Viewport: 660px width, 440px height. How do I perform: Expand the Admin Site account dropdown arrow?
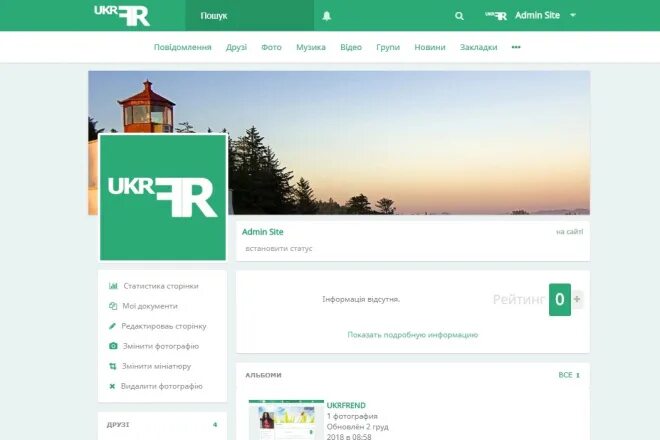pos(573,15)
